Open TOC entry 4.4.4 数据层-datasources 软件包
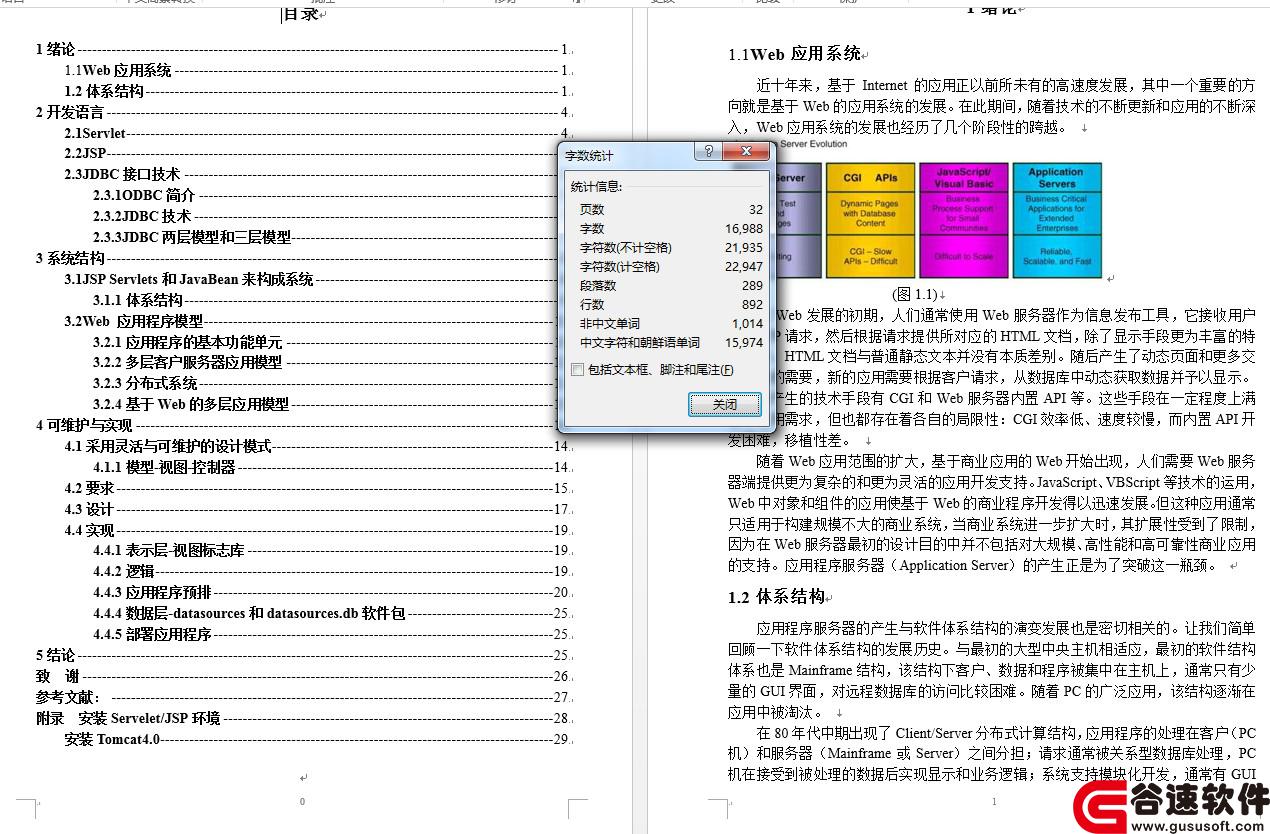The width and height of the screenshot is (1270, 834). 331,613
